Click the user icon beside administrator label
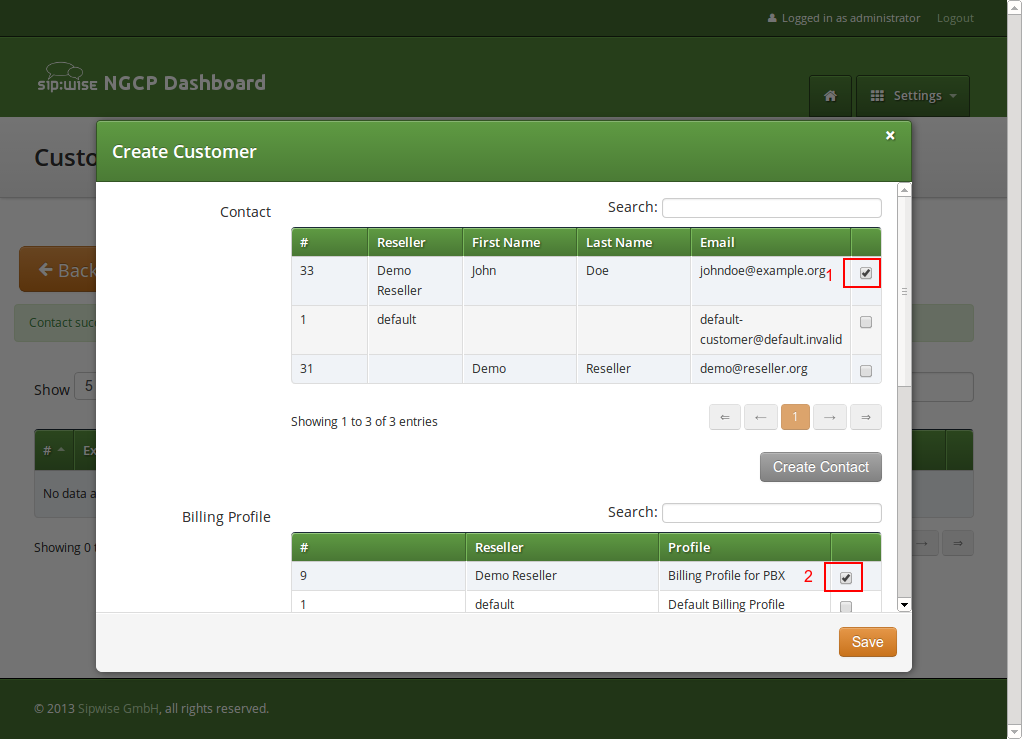 [x=772, y=17]
